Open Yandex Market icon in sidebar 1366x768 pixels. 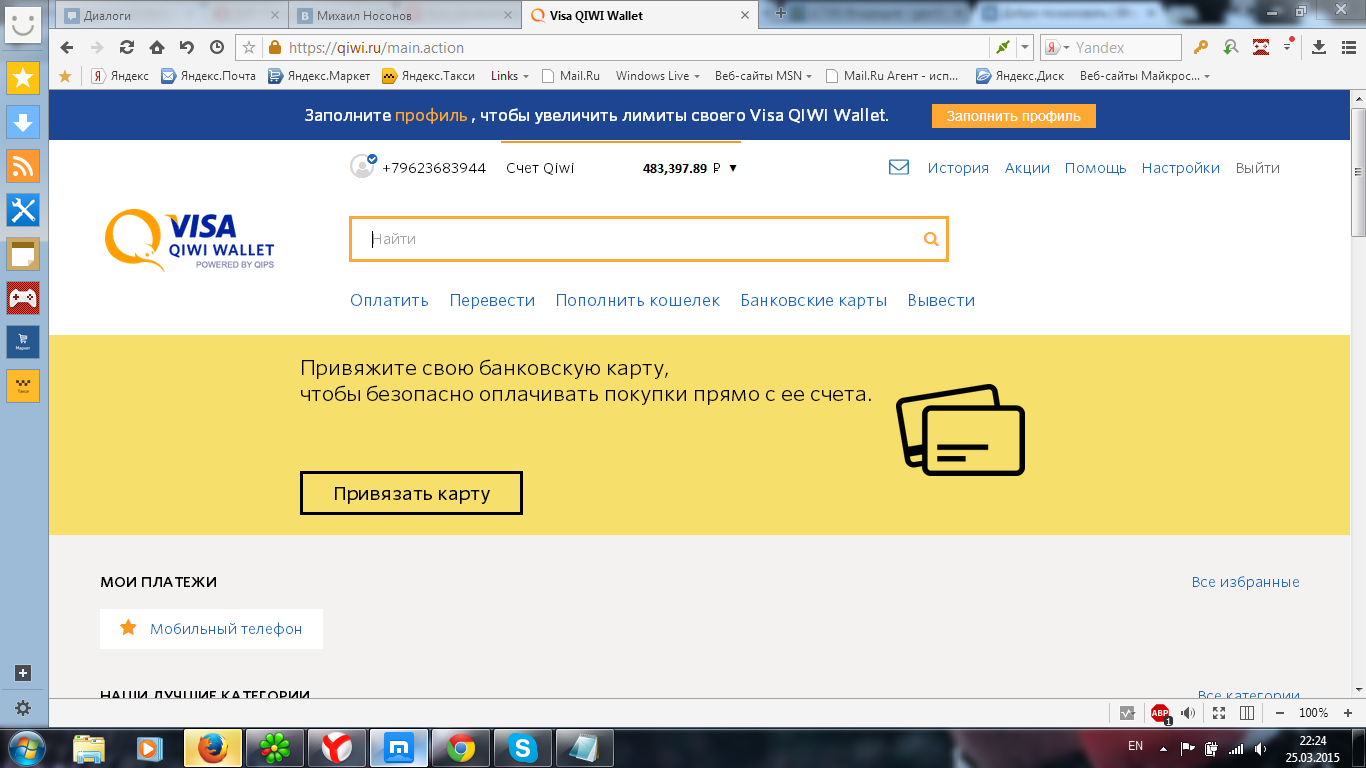pyautogui.click(x=23, y=342)
